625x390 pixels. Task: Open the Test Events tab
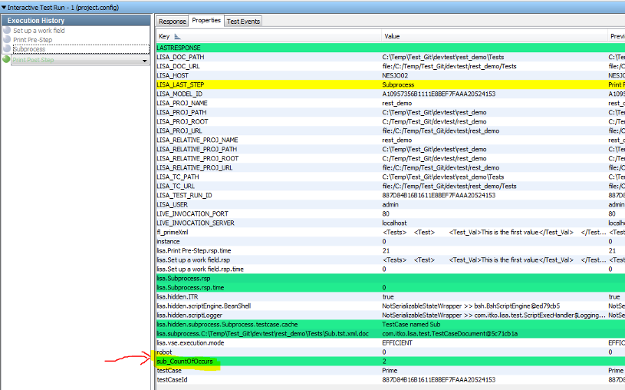pyautogui.click(x=243, y=21)
